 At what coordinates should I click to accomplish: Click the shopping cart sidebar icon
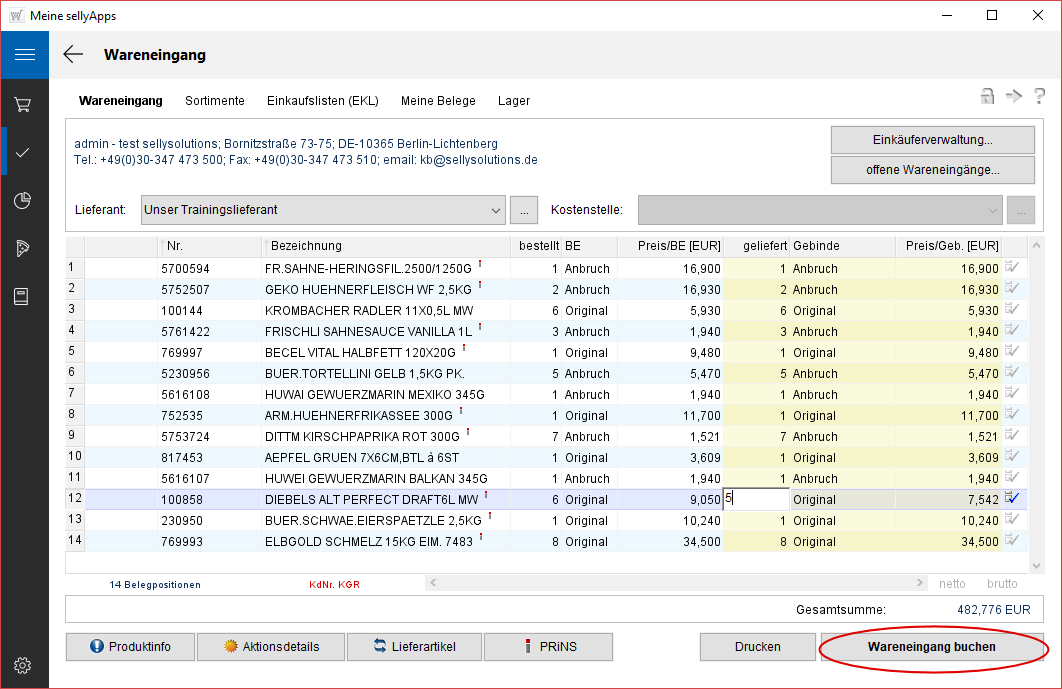coord(24,105)
